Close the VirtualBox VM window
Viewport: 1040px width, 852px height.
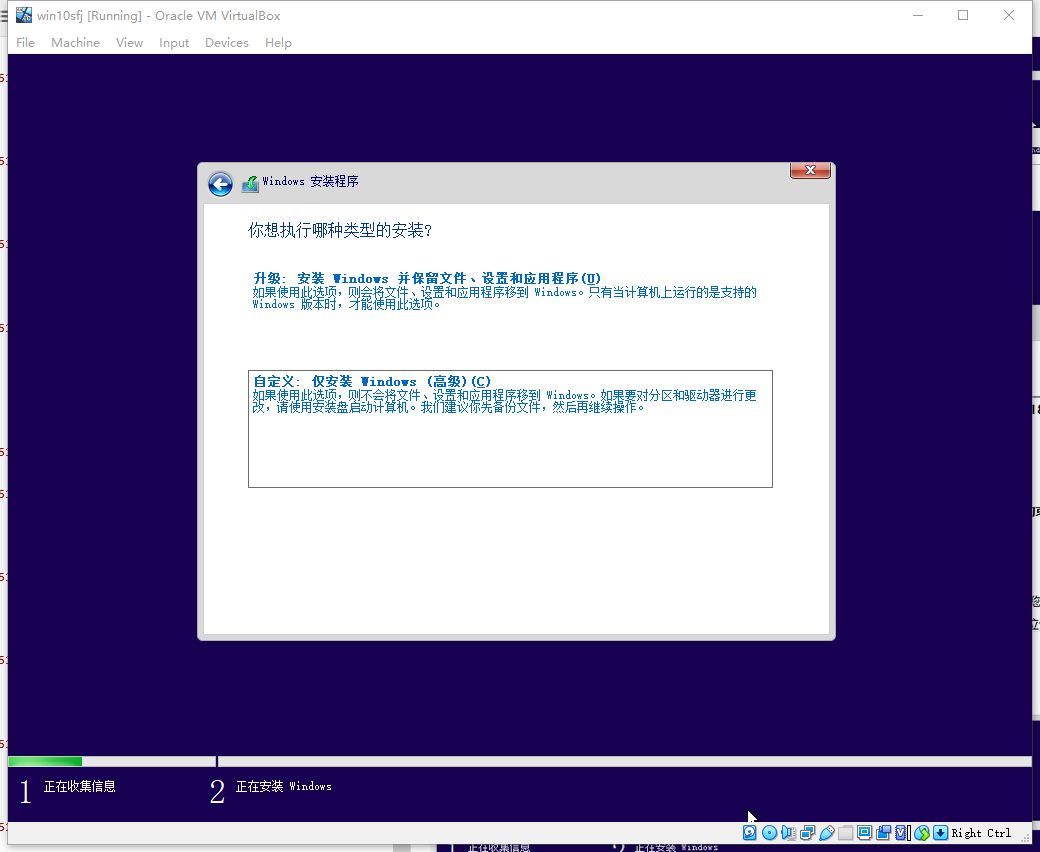(x=1009, y=15)
